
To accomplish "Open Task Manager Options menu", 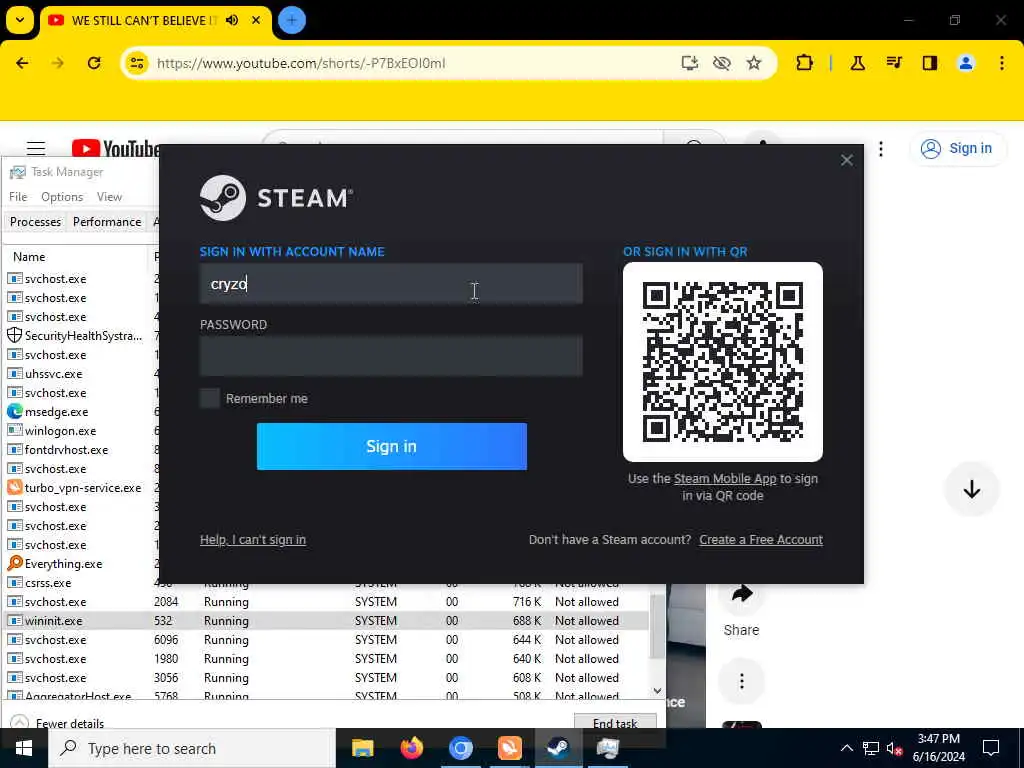I will click(x=62, y=197).
